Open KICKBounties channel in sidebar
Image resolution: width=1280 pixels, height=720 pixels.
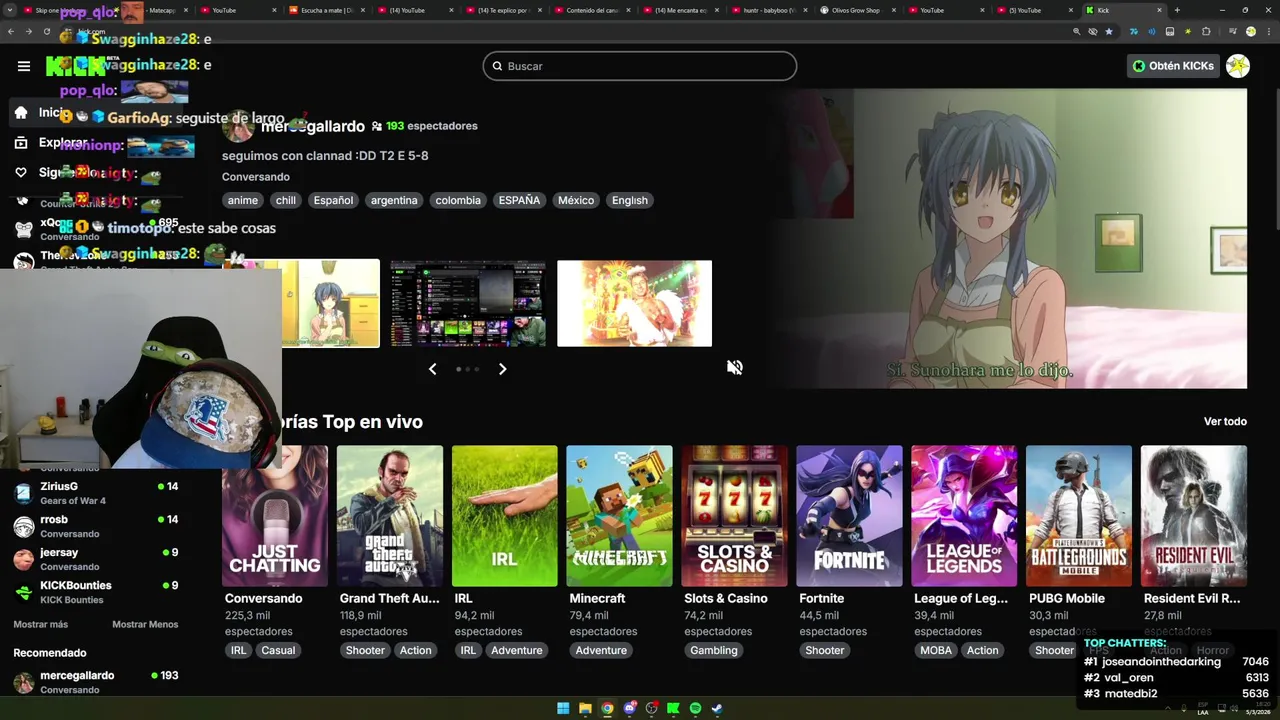point(96,592)
